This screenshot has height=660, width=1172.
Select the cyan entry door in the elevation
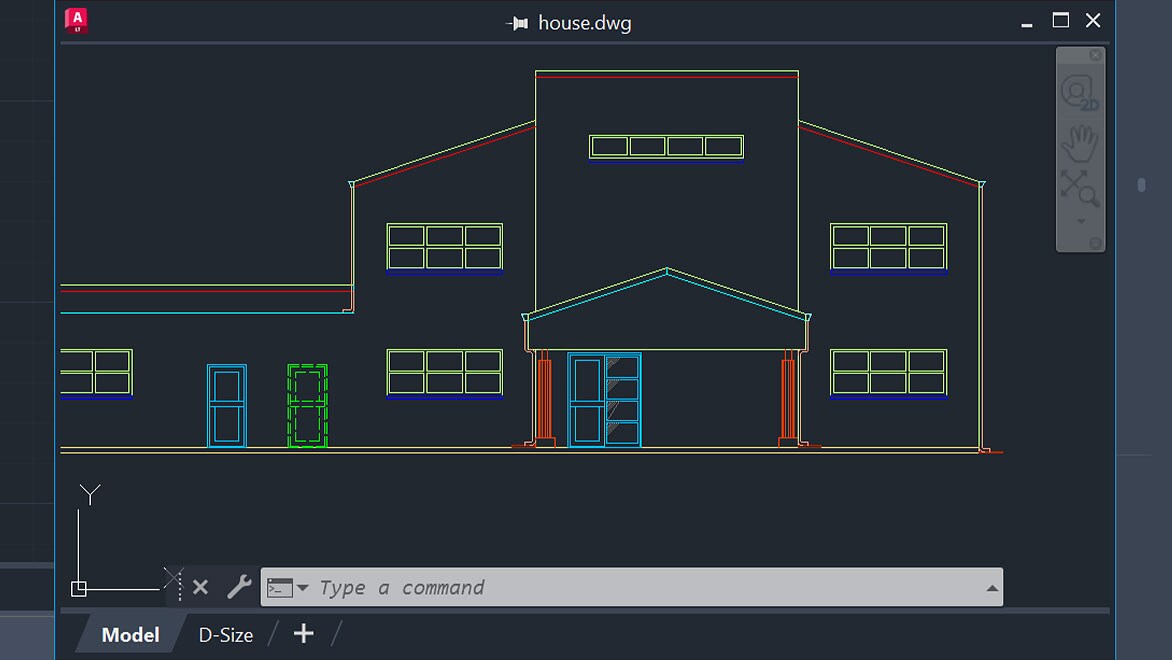tap(604, 398)
